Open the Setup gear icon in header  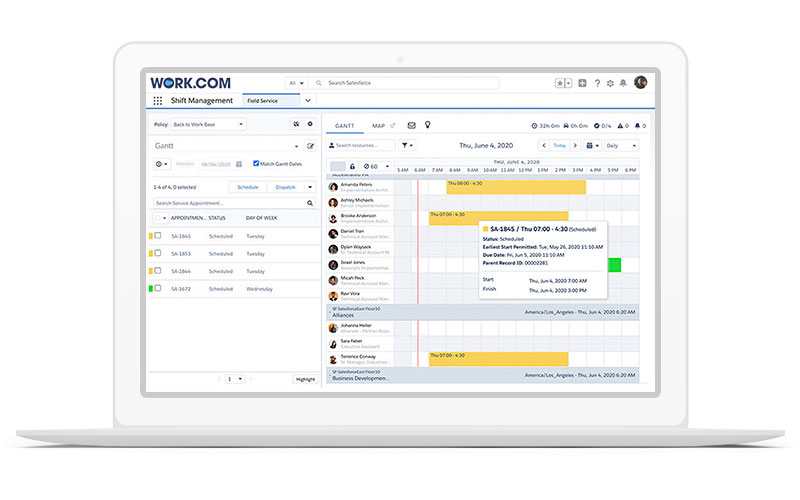point(610,83)
